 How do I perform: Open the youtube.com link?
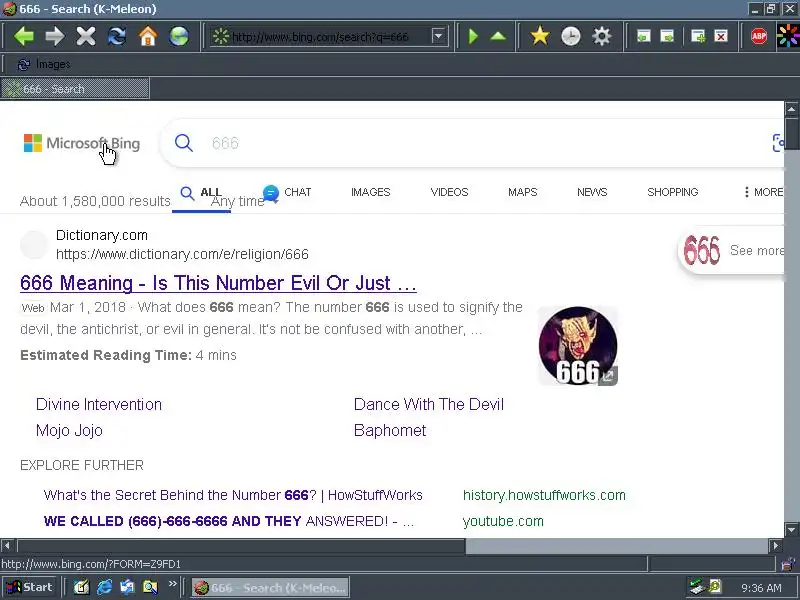click(503, 521)
